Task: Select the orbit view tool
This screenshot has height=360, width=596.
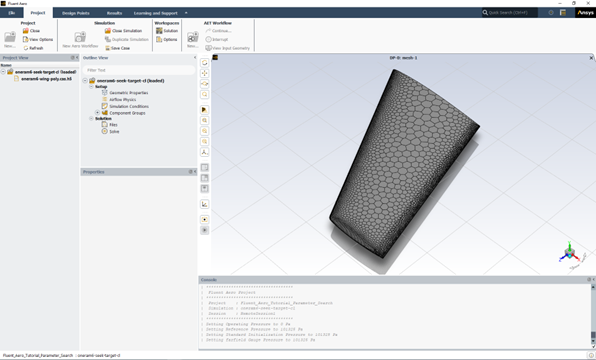Action: tap(204, 84)
